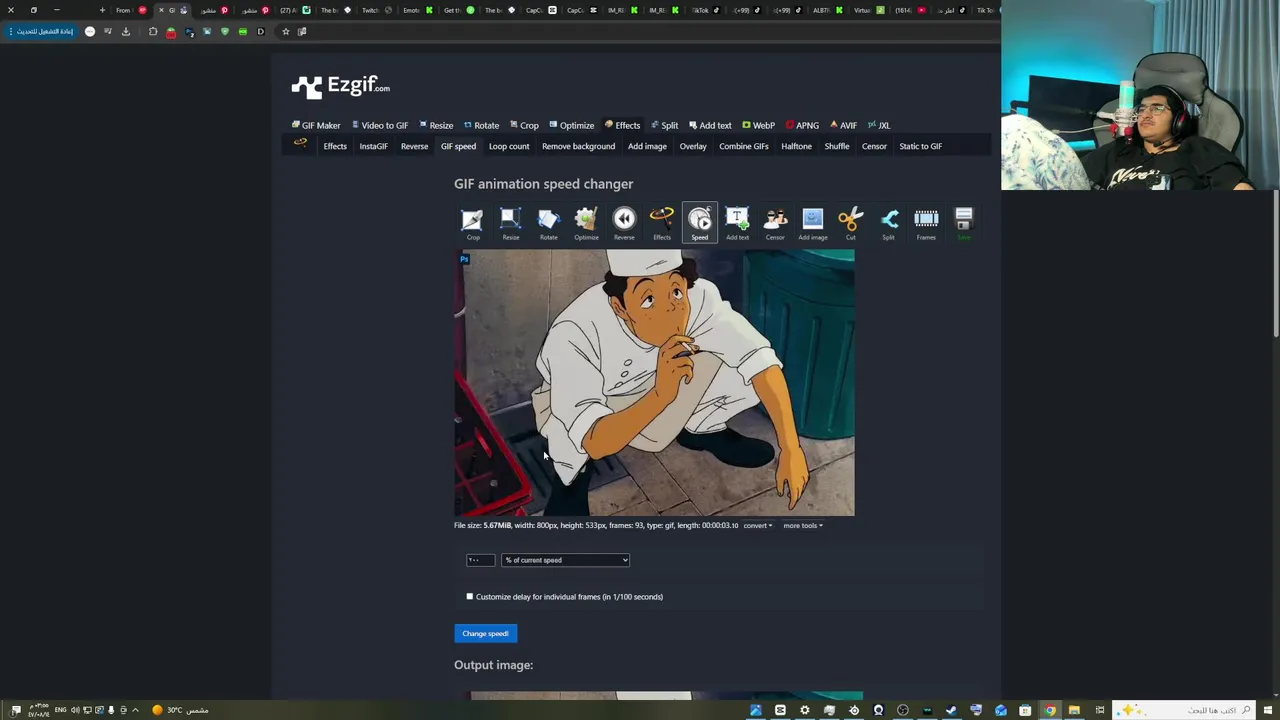Select the Reverse tool rewind icon
This screenshot has height=720, width=1280.
[624, 223]
